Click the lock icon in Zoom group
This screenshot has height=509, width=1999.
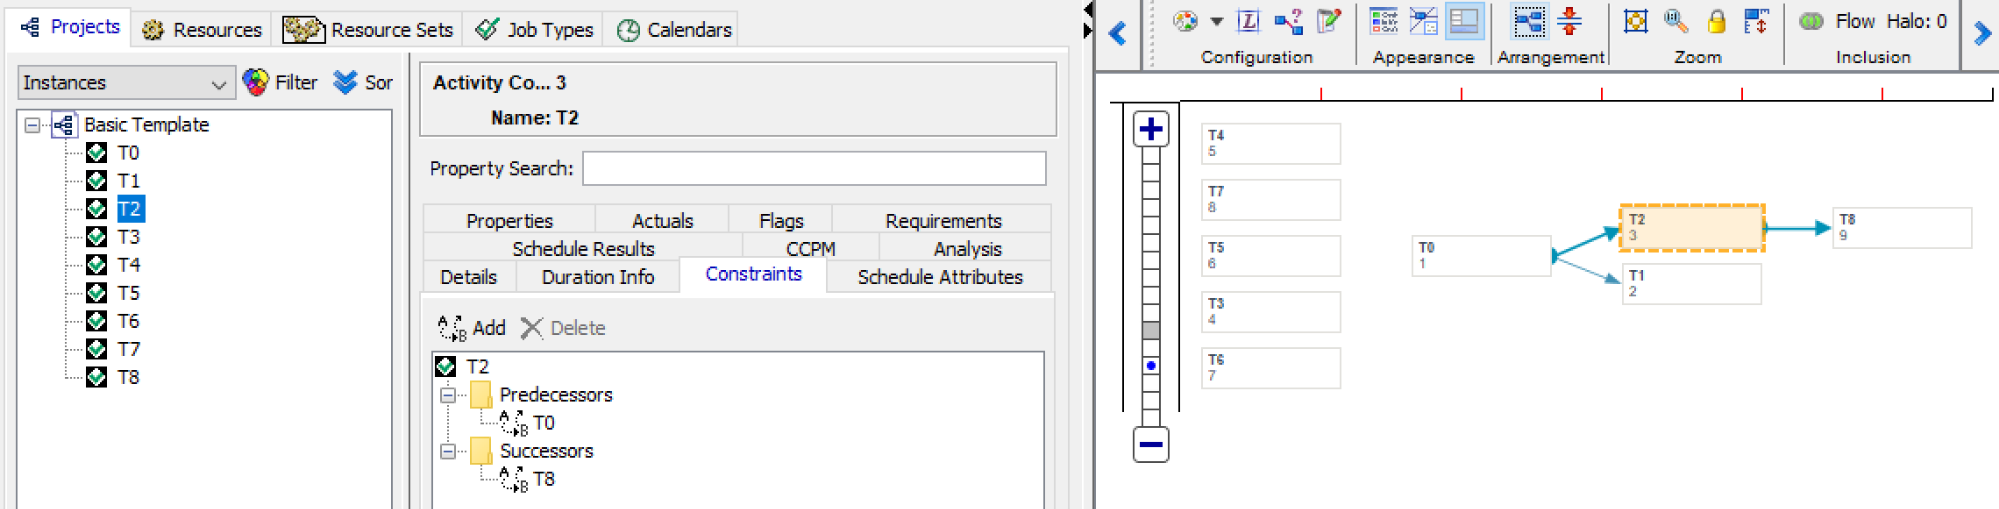[1716, 21]
